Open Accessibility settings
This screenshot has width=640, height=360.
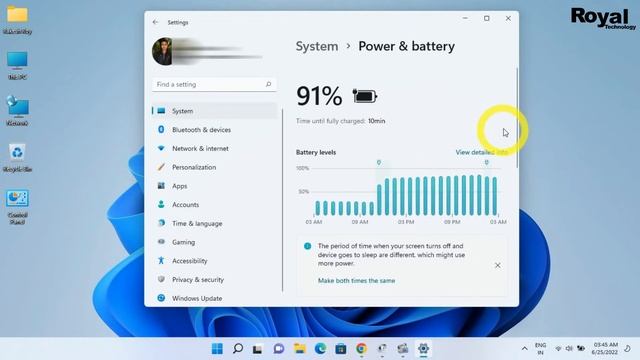(215, 261)
